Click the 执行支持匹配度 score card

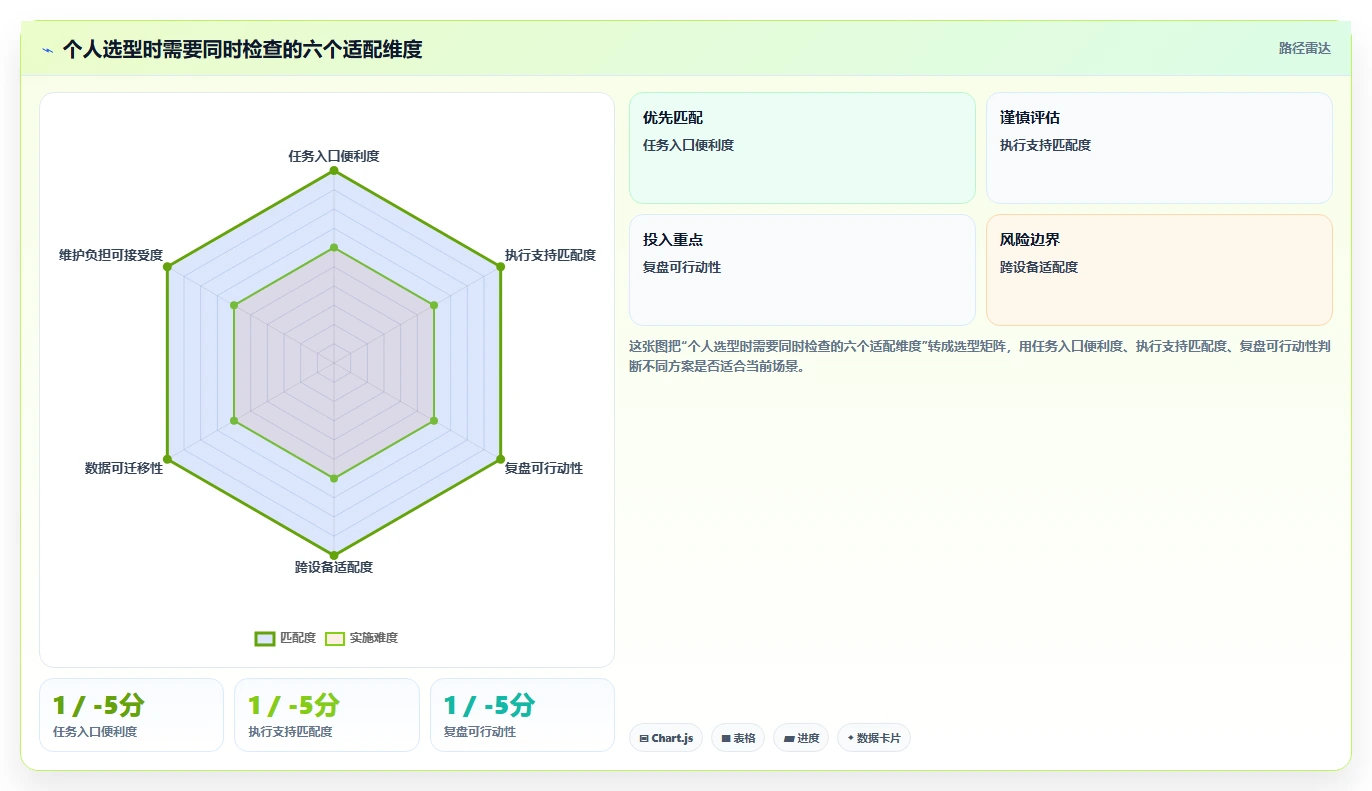pos(326,715)
